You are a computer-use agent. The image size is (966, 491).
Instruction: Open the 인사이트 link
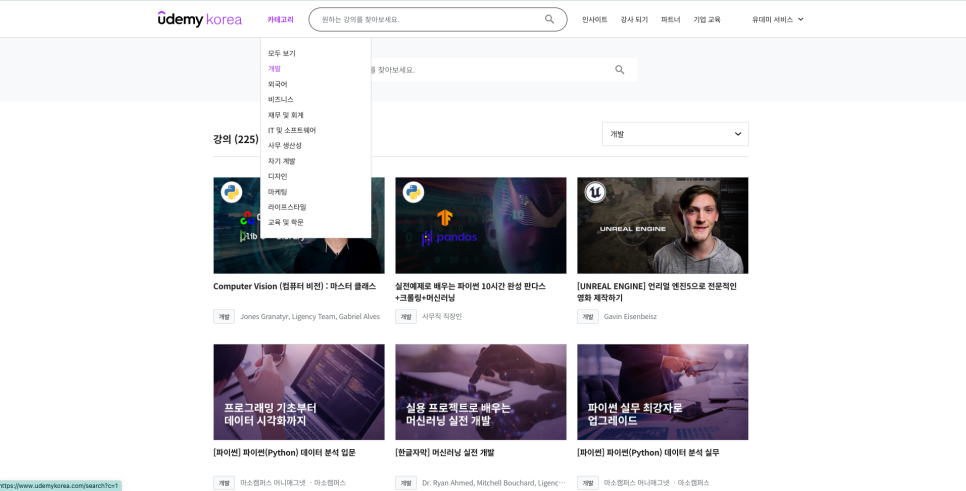(x=595, y=20)
